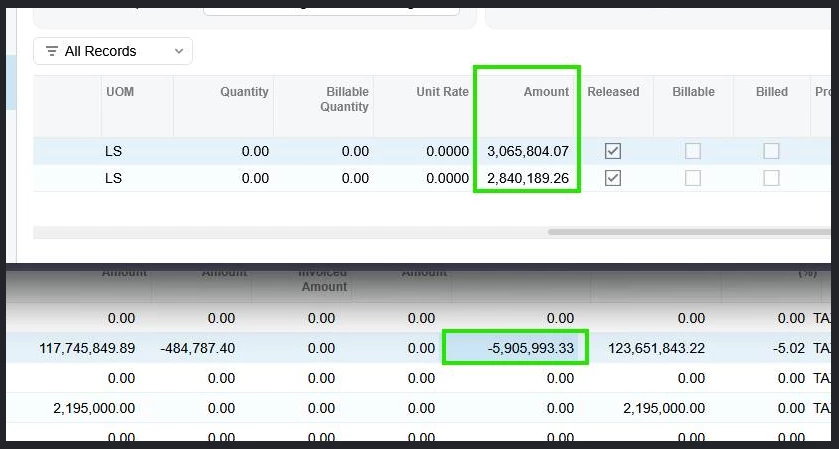Screen dimensions: 839x449
Task: Click the Billable column header
Action: pos(693,92)
